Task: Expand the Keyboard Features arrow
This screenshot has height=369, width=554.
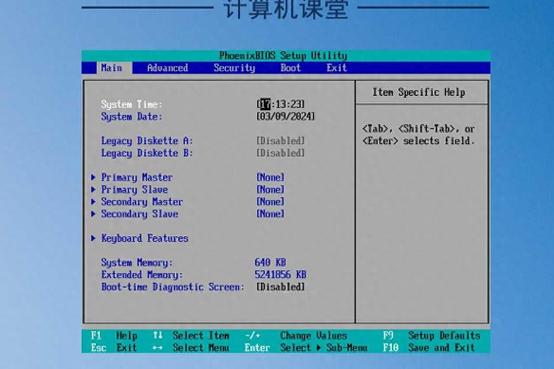Action: pyautogui.click(x=93, y=238)
